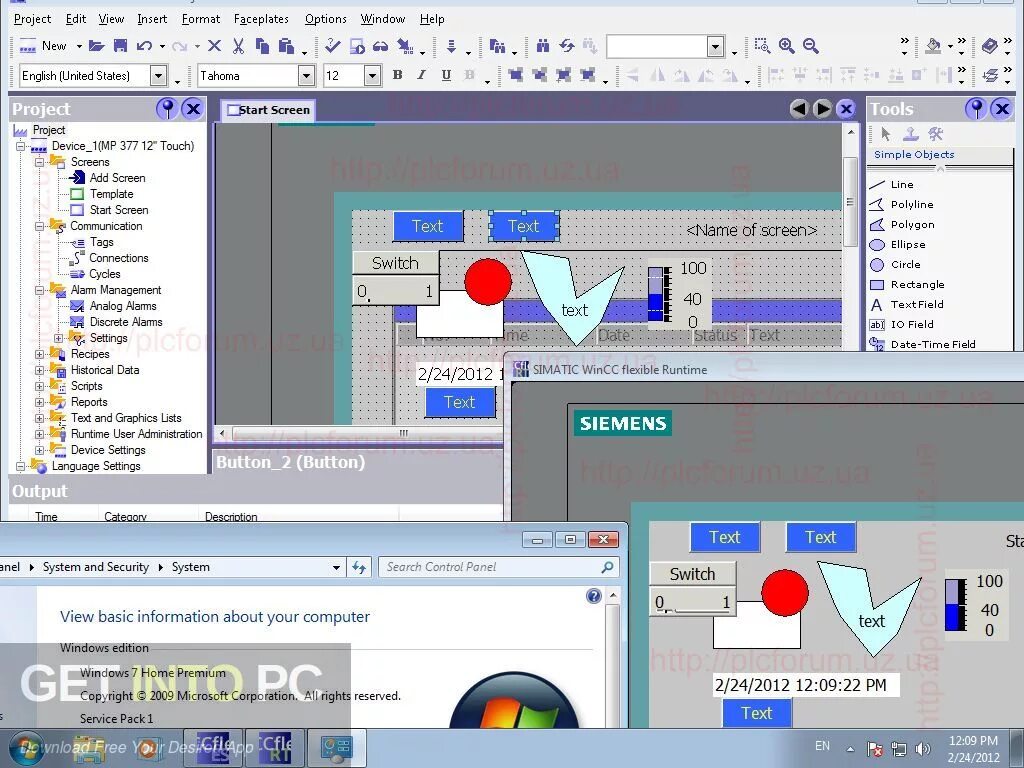This screenshot has height=768, width=1024.
Task: Choose the Ellipse object
Action: pos(908,244)
